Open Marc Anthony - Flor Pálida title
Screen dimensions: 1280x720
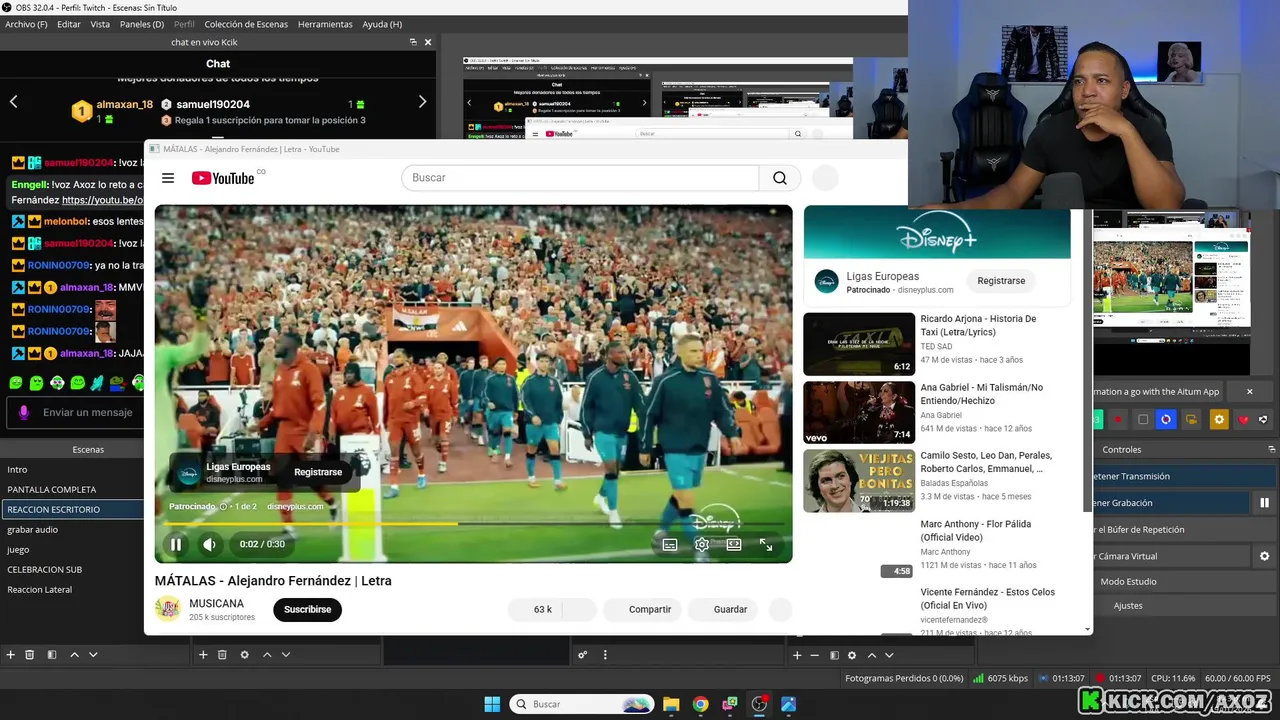pos(976,530)
